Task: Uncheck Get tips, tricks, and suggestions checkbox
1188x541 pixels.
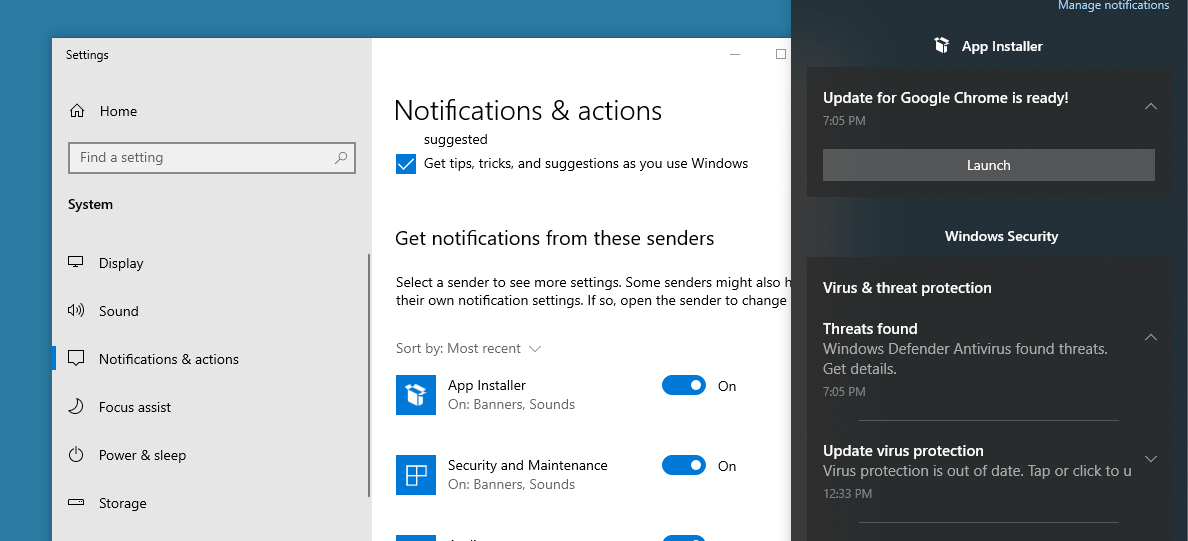Action: coord(406,164)
